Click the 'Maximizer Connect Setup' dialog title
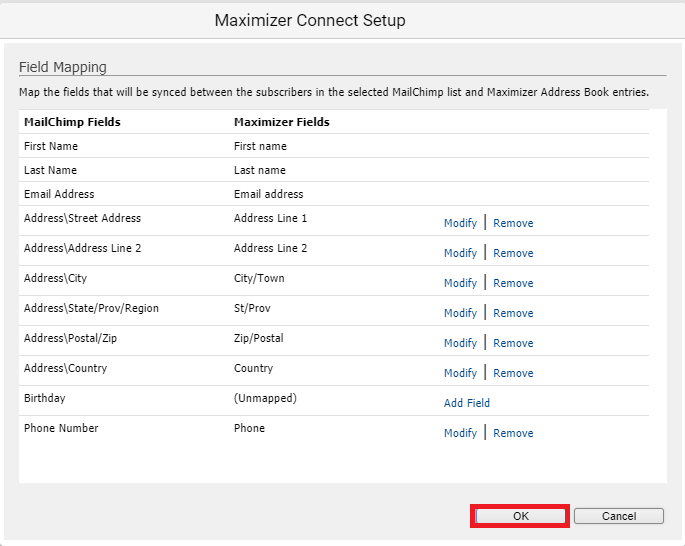The height and width of the screenshot is (546, 685). point(310,20)
